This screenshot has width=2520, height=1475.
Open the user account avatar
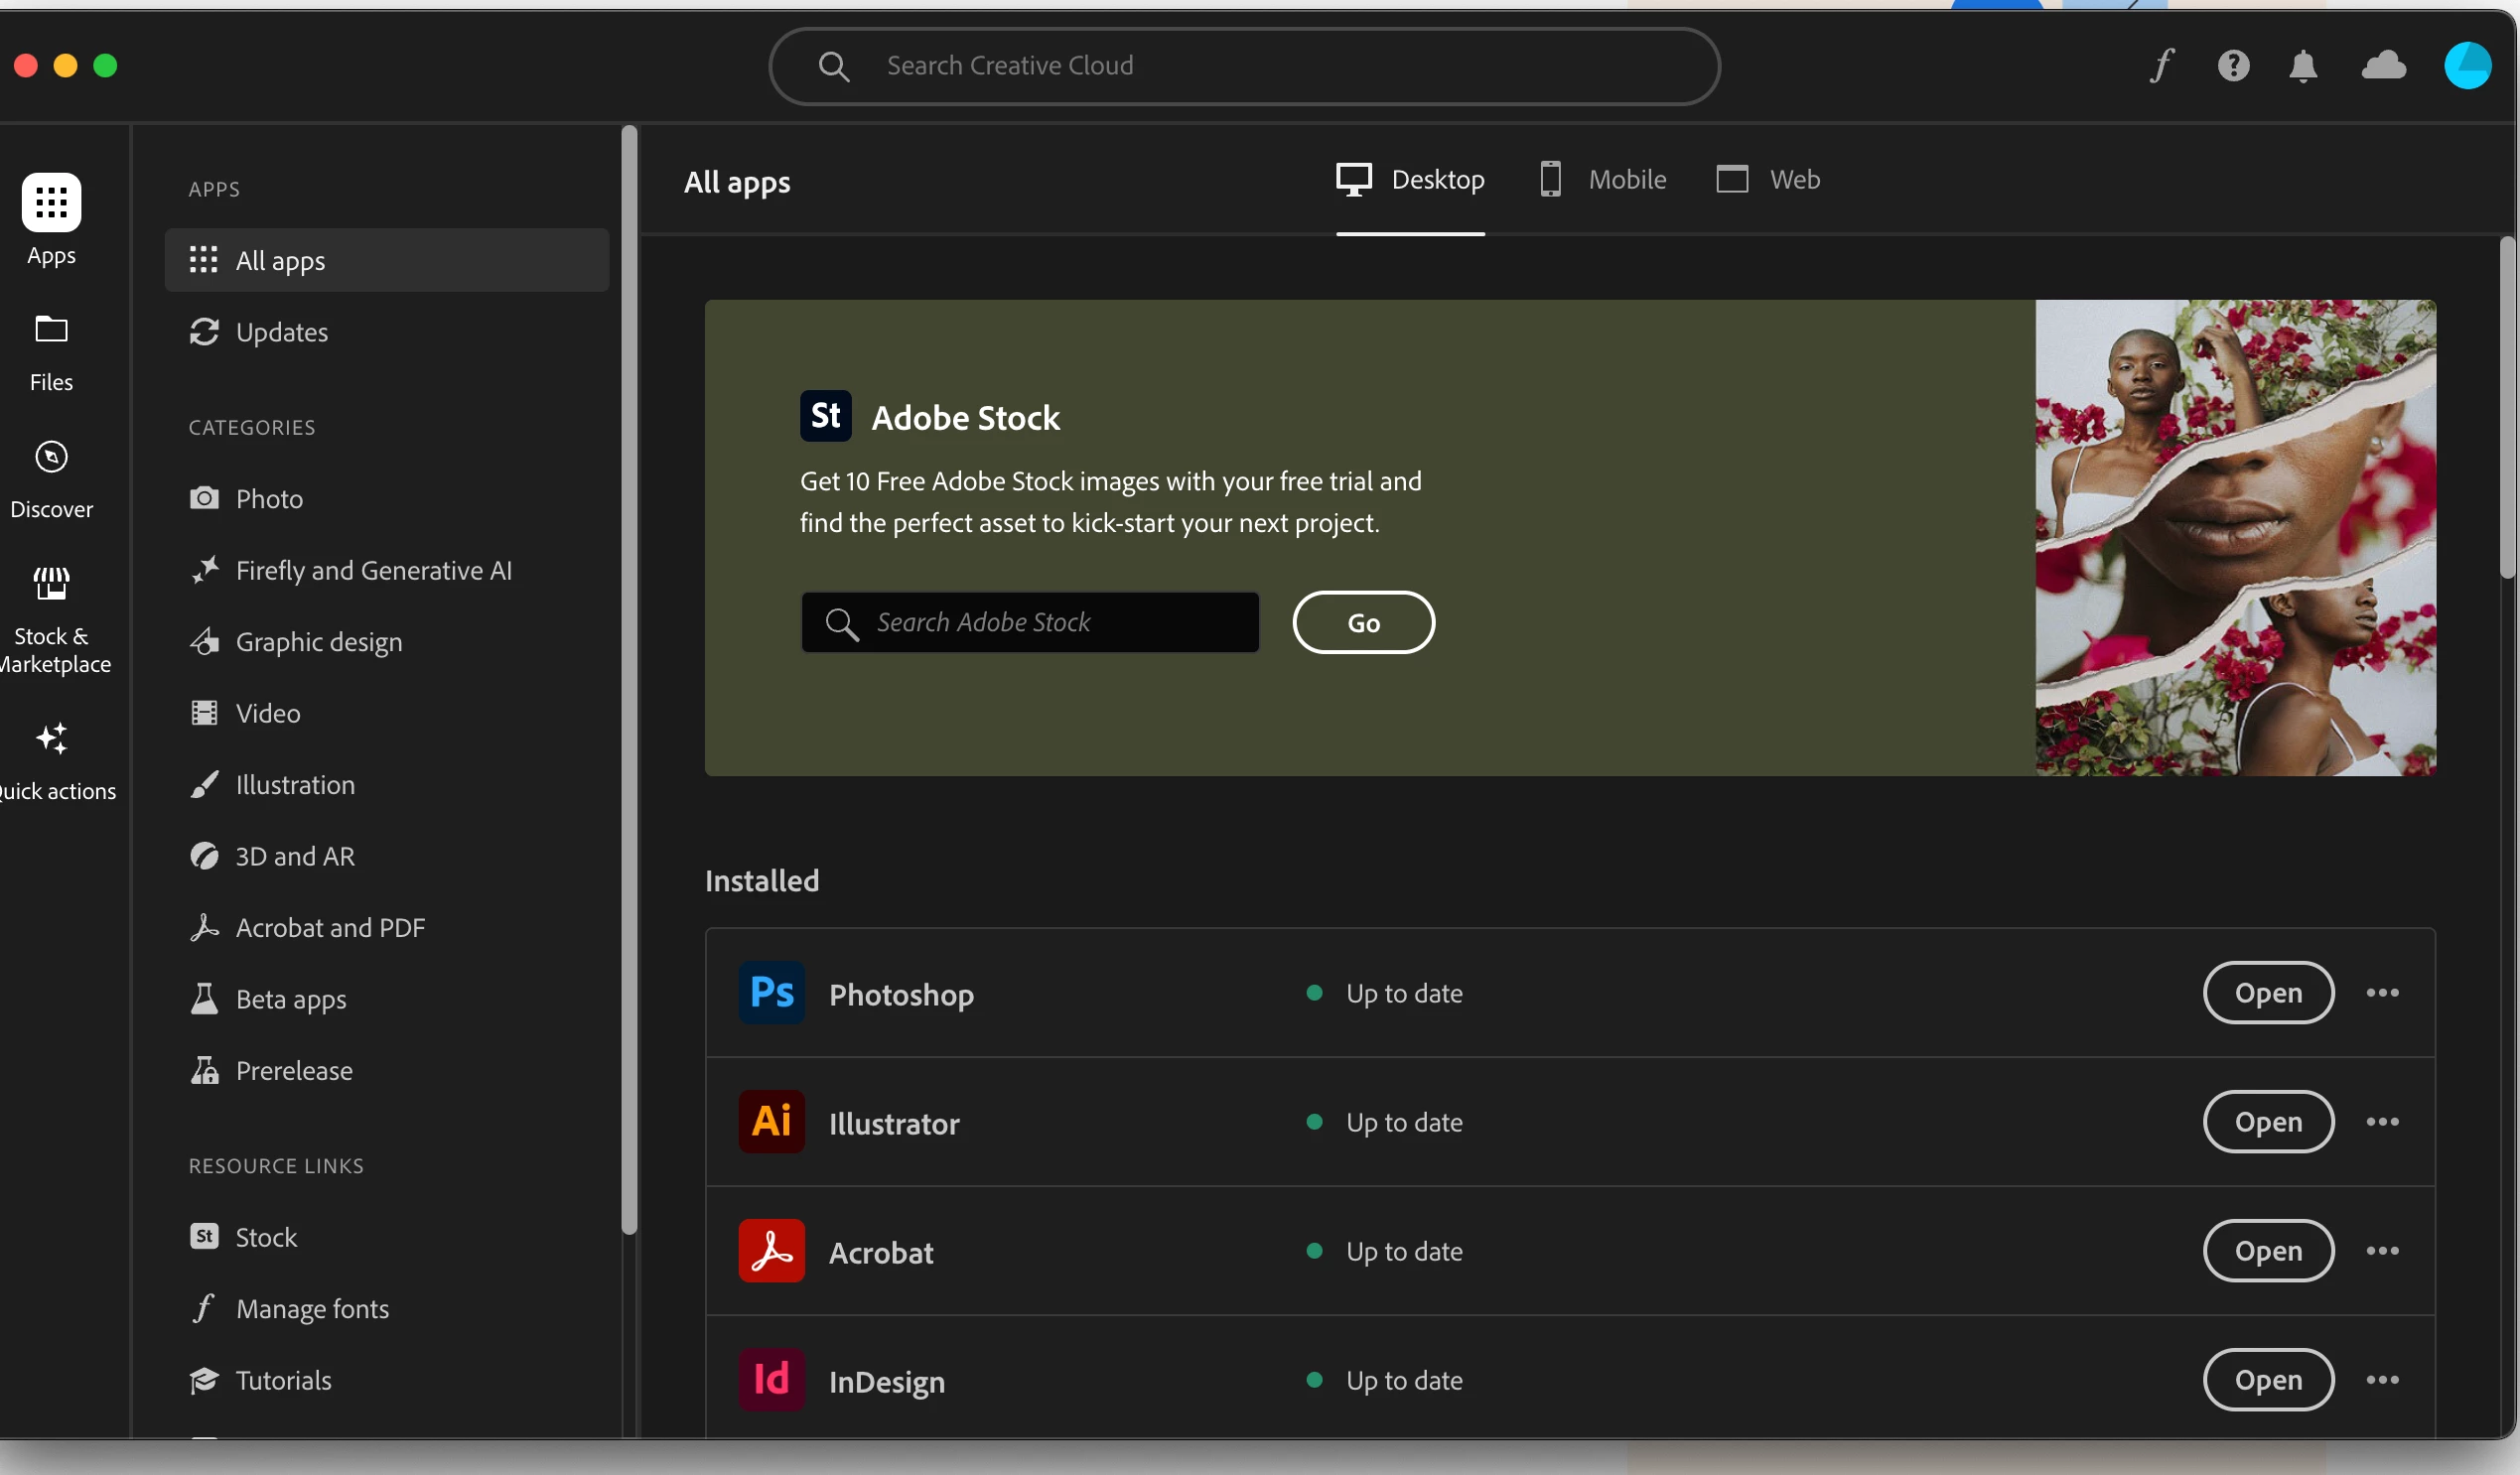tap(2467, 66)
